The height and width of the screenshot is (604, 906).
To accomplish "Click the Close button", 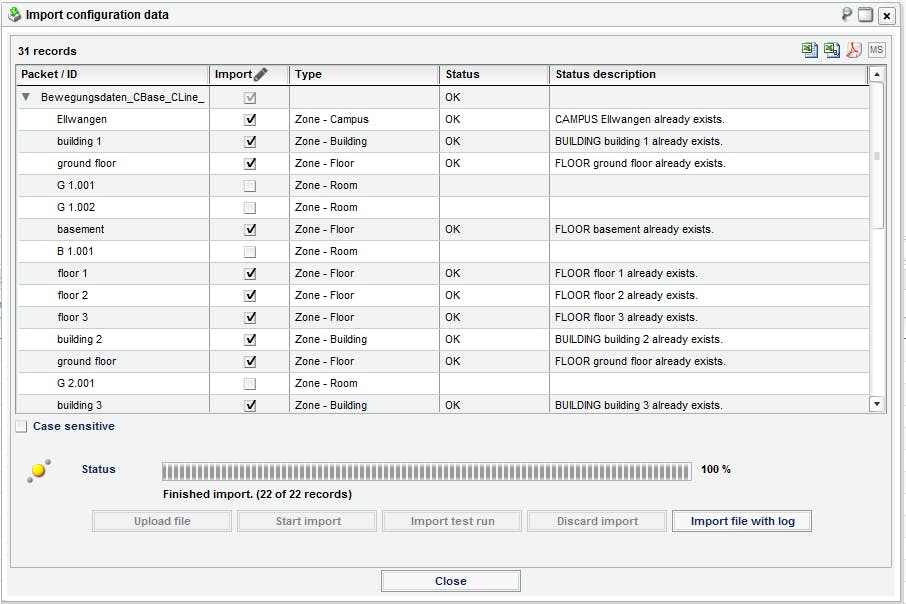I will 450,580.
